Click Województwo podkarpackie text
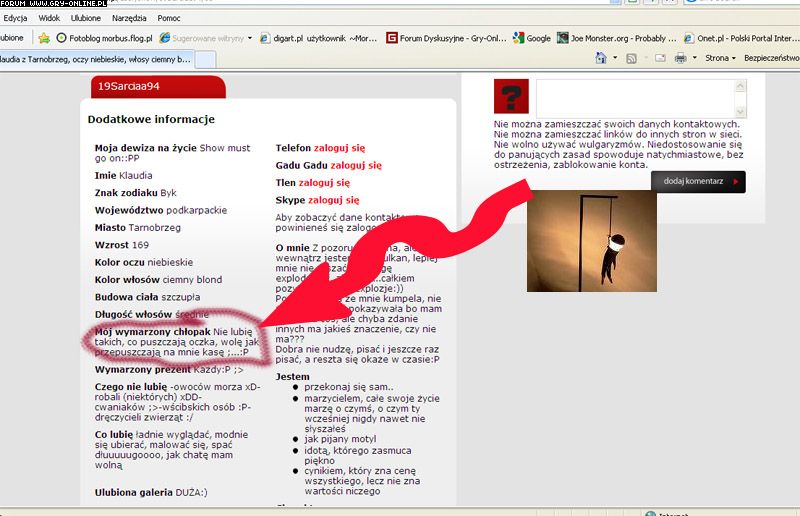 pyautogui.click(x=161, y=210)
